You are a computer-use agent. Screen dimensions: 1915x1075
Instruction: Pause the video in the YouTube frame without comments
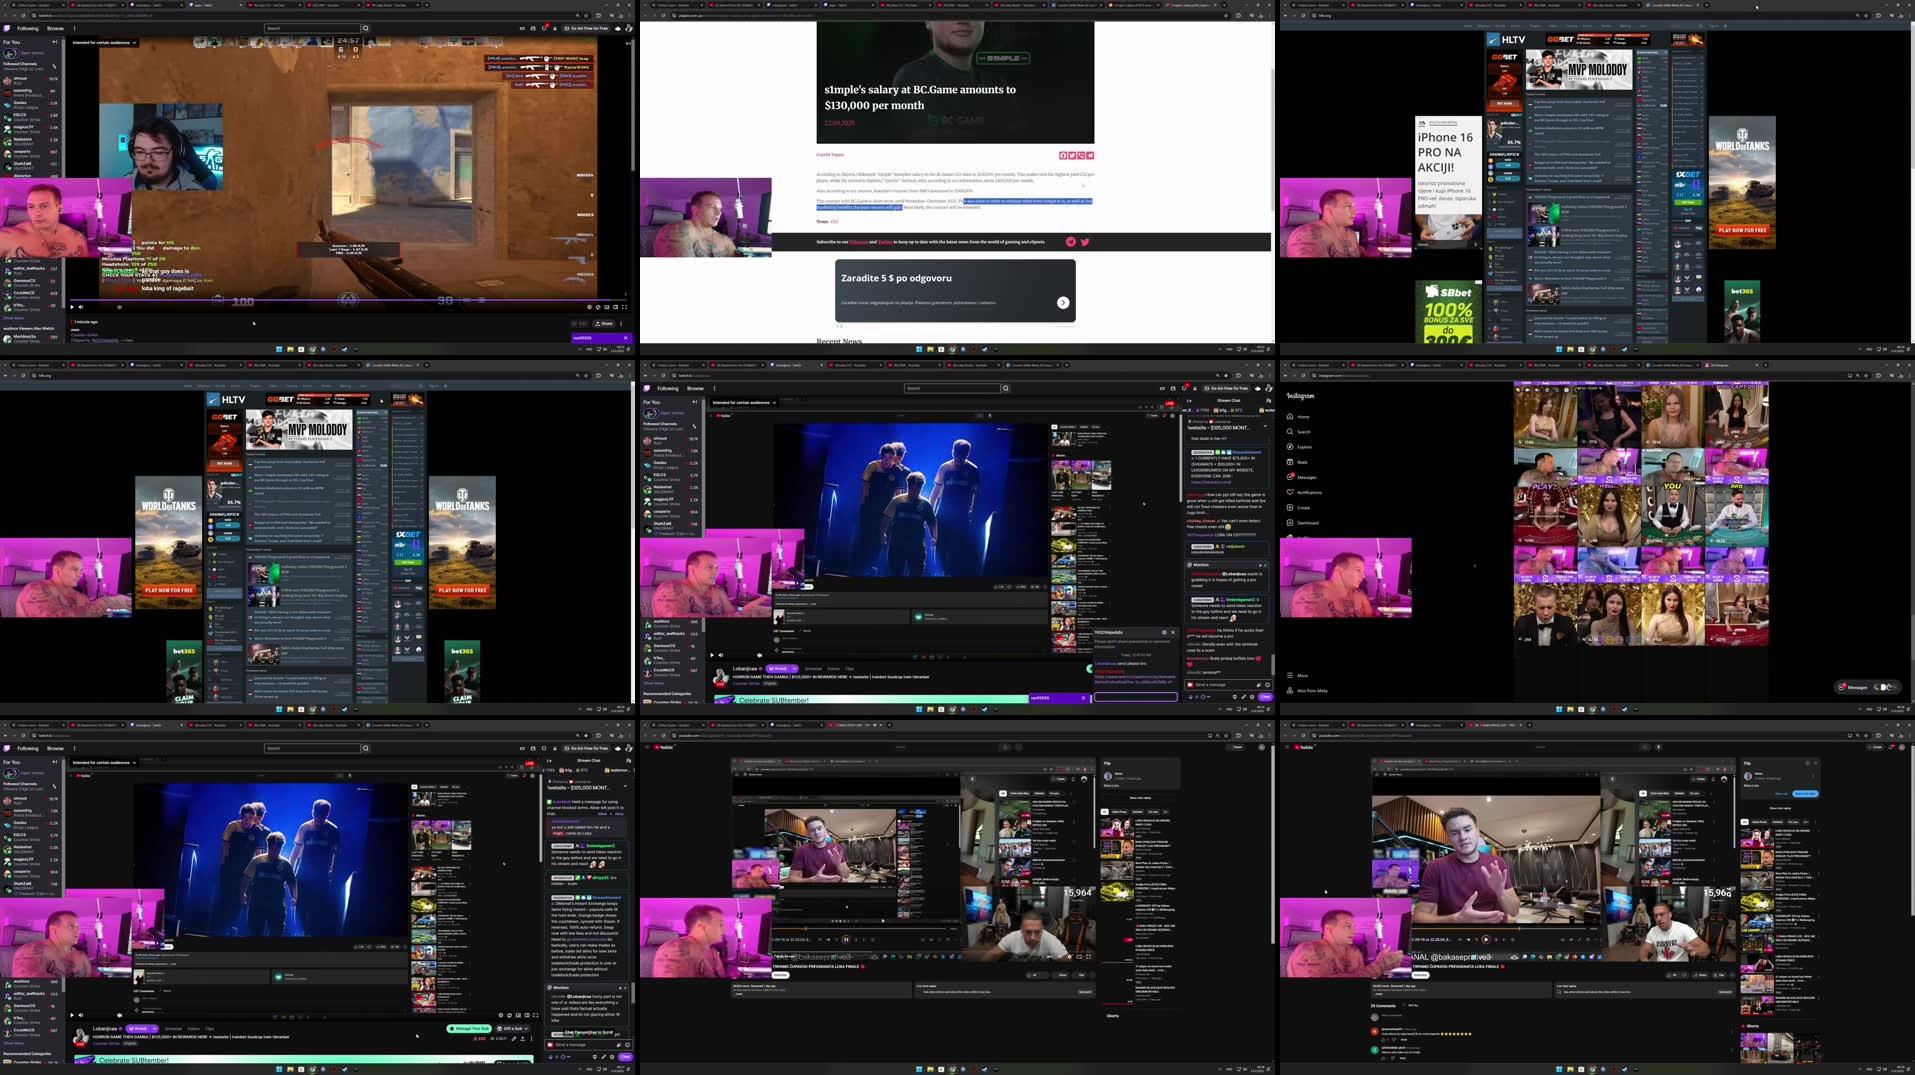pyautogui.click(x=846, y=939)
